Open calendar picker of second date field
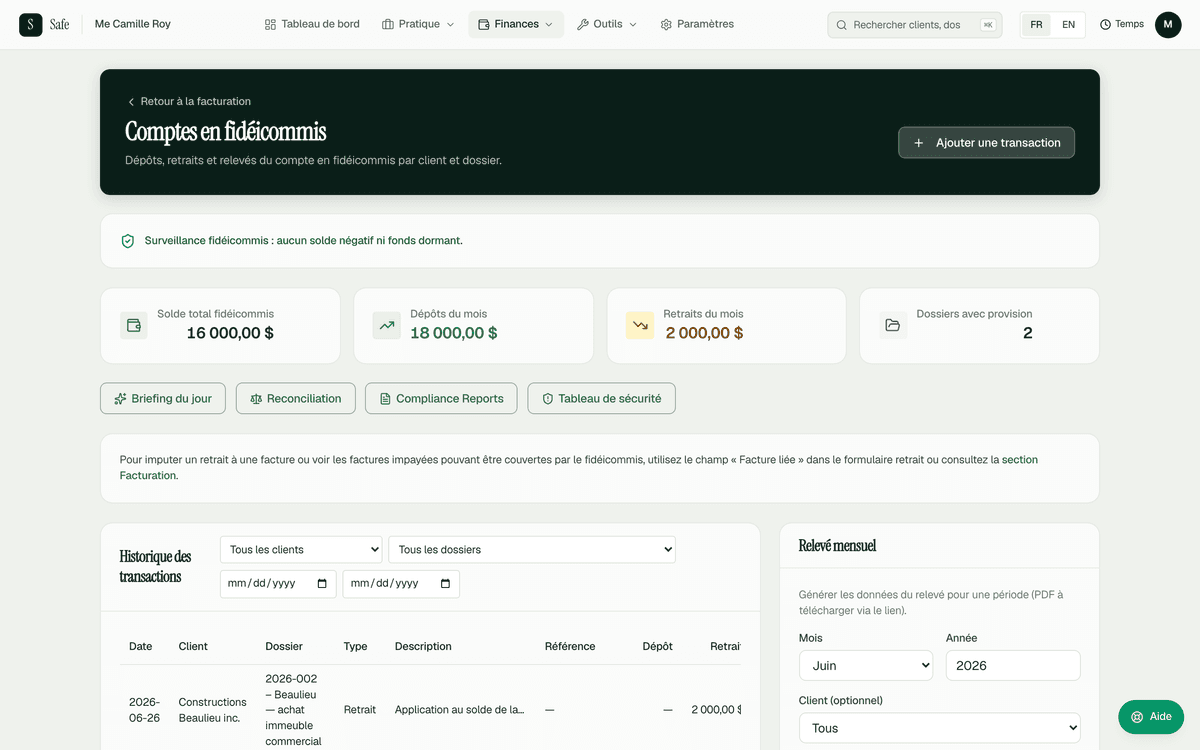The width and height of the screenshot is (1200, 750). point(445,584)
